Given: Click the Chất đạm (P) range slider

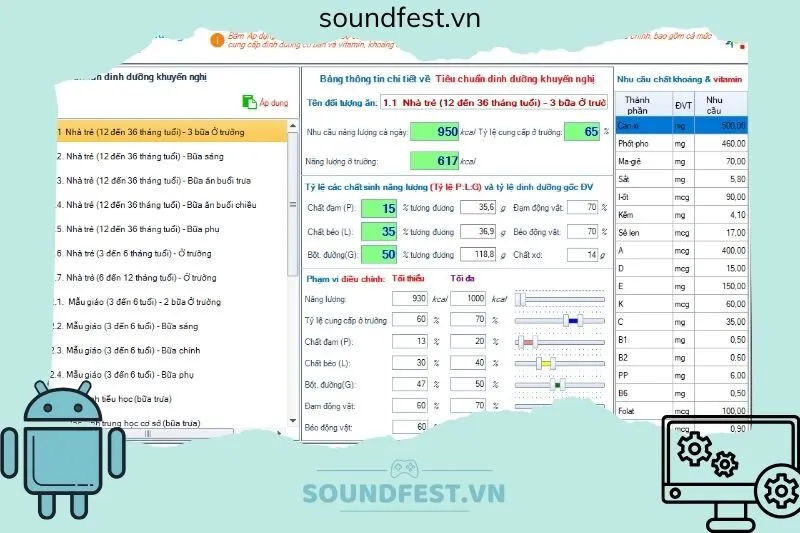Looking at the screenshot, I should 529,341.
